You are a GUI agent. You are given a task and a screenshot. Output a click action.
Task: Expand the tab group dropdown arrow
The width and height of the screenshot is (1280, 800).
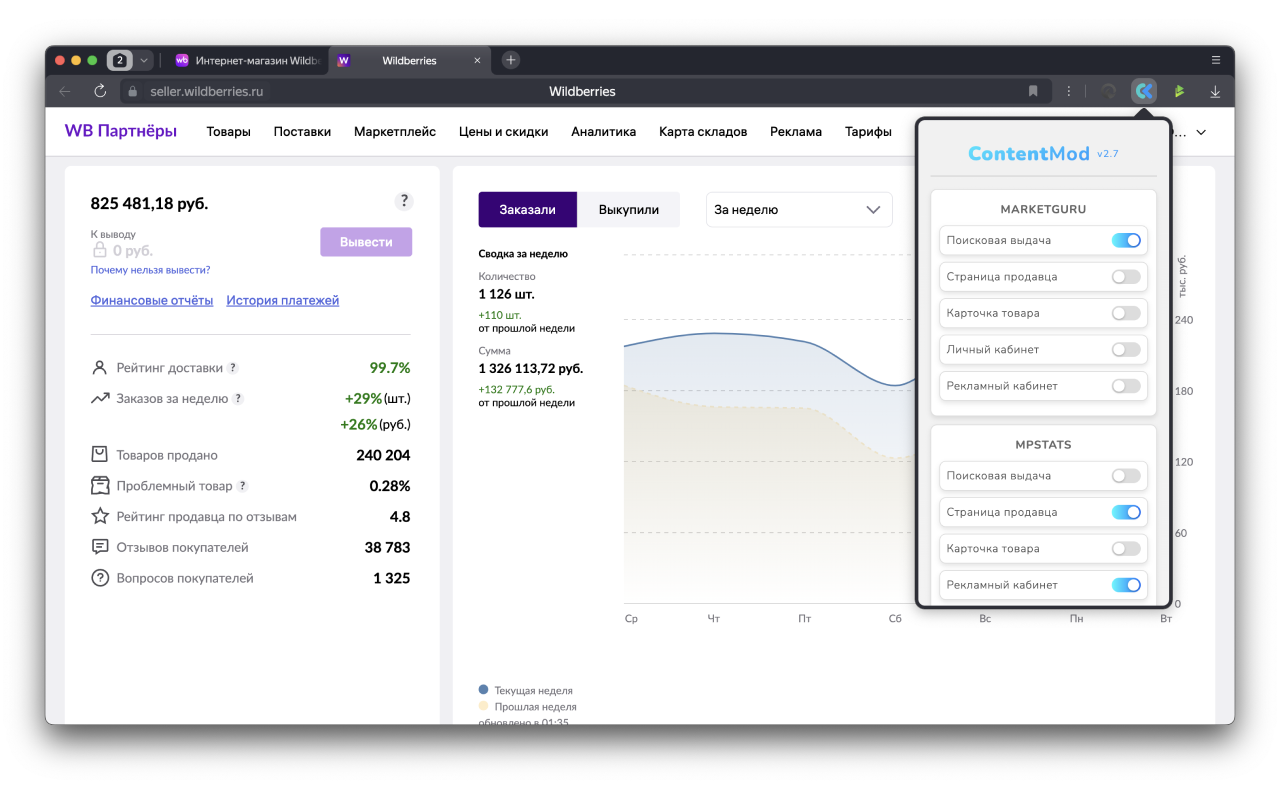[x=144, y=60]
